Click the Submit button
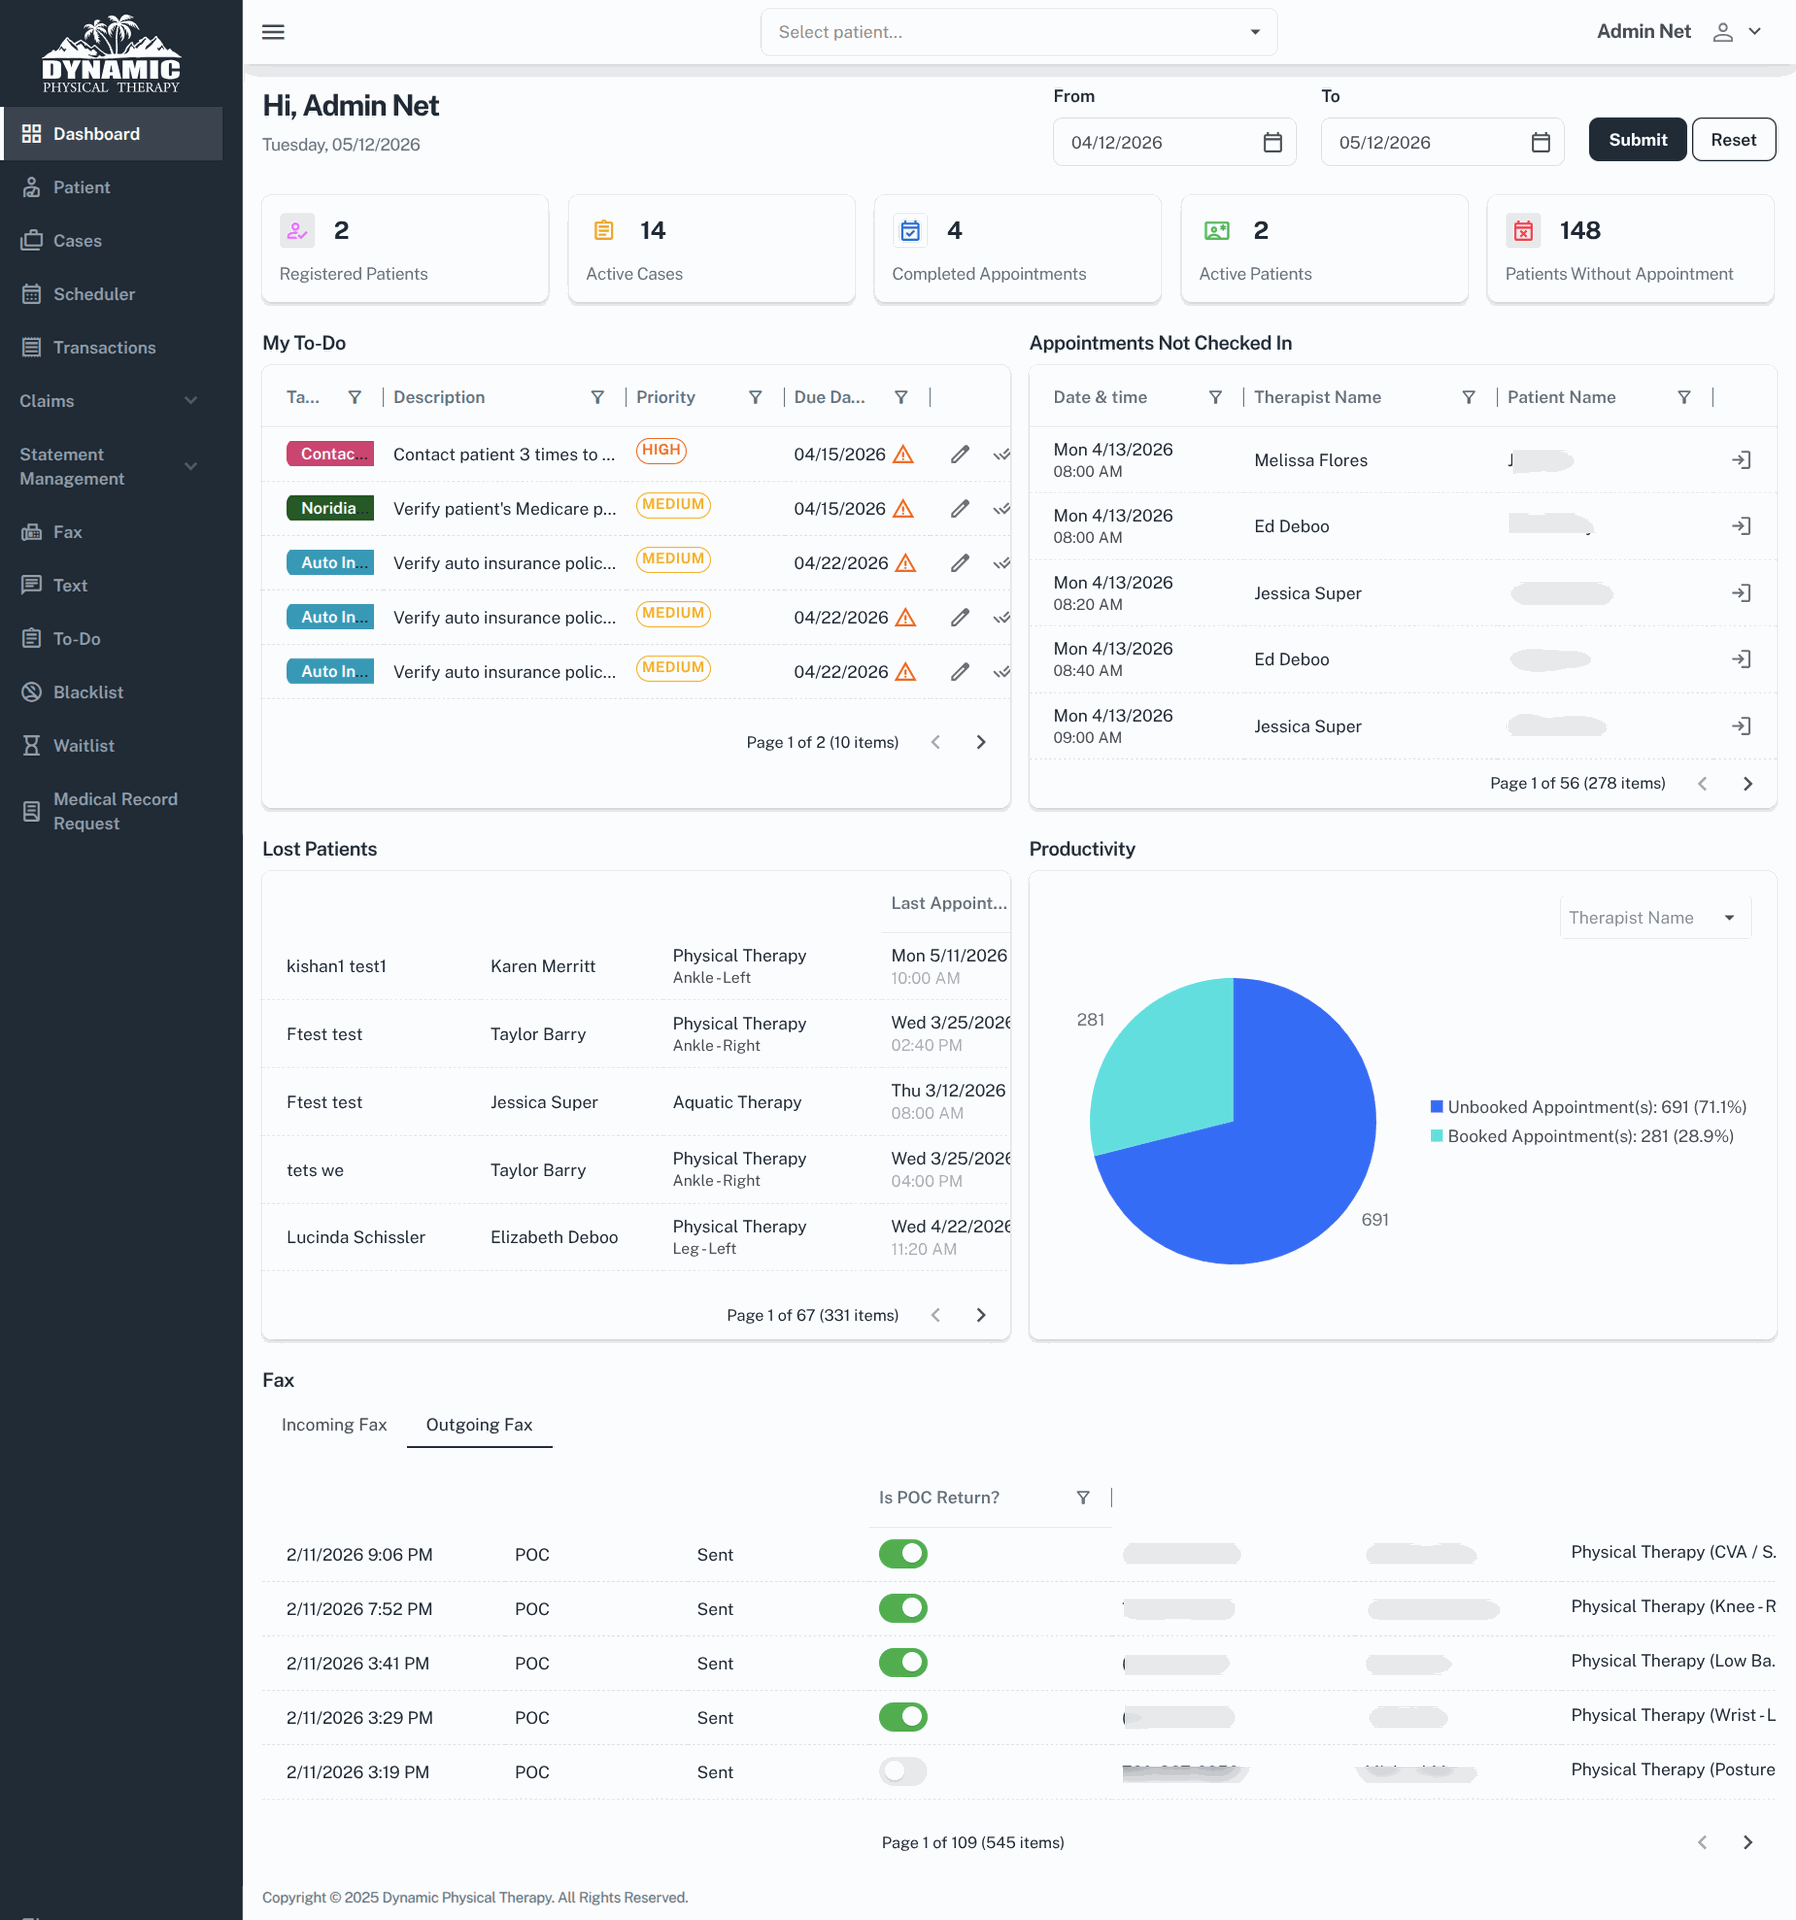 1637,140
